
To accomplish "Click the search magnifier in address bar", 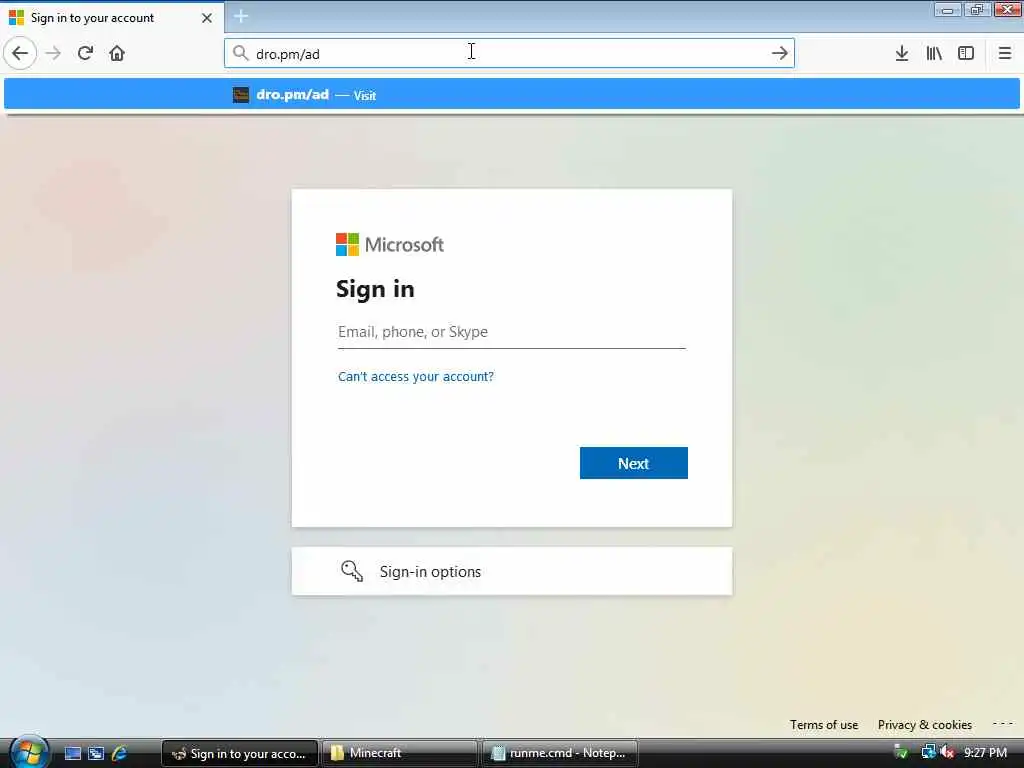I will pyautogui.click(x=240, y=53).
